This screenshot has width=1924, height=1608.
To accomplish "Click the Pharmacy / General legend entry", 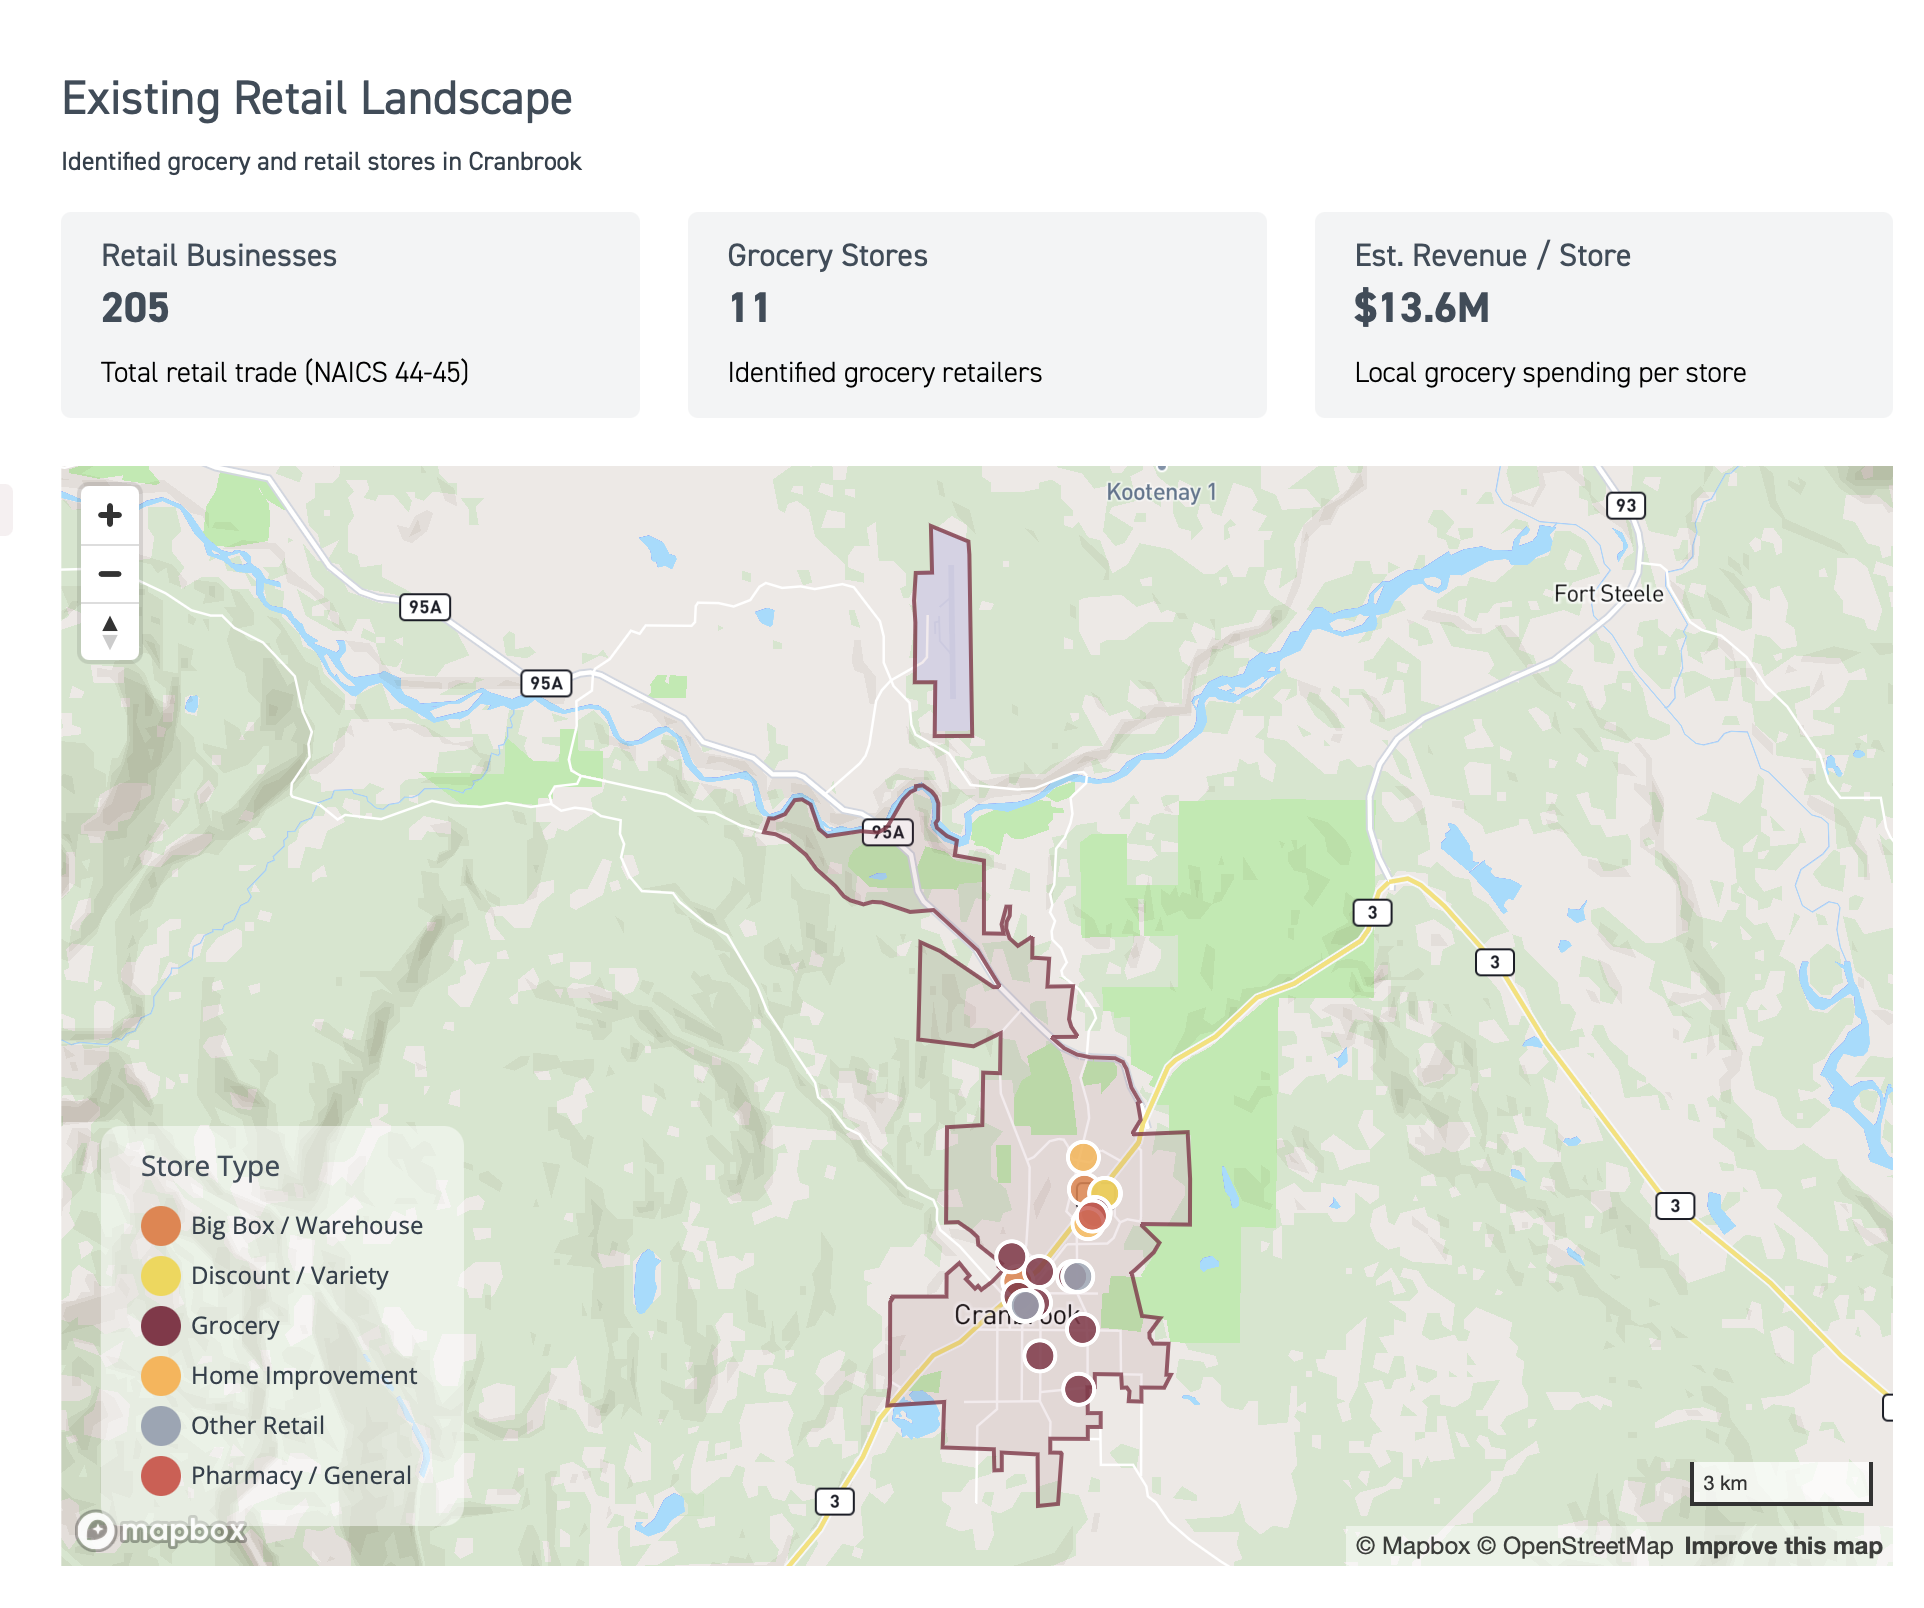I will tap(300, 1476).
